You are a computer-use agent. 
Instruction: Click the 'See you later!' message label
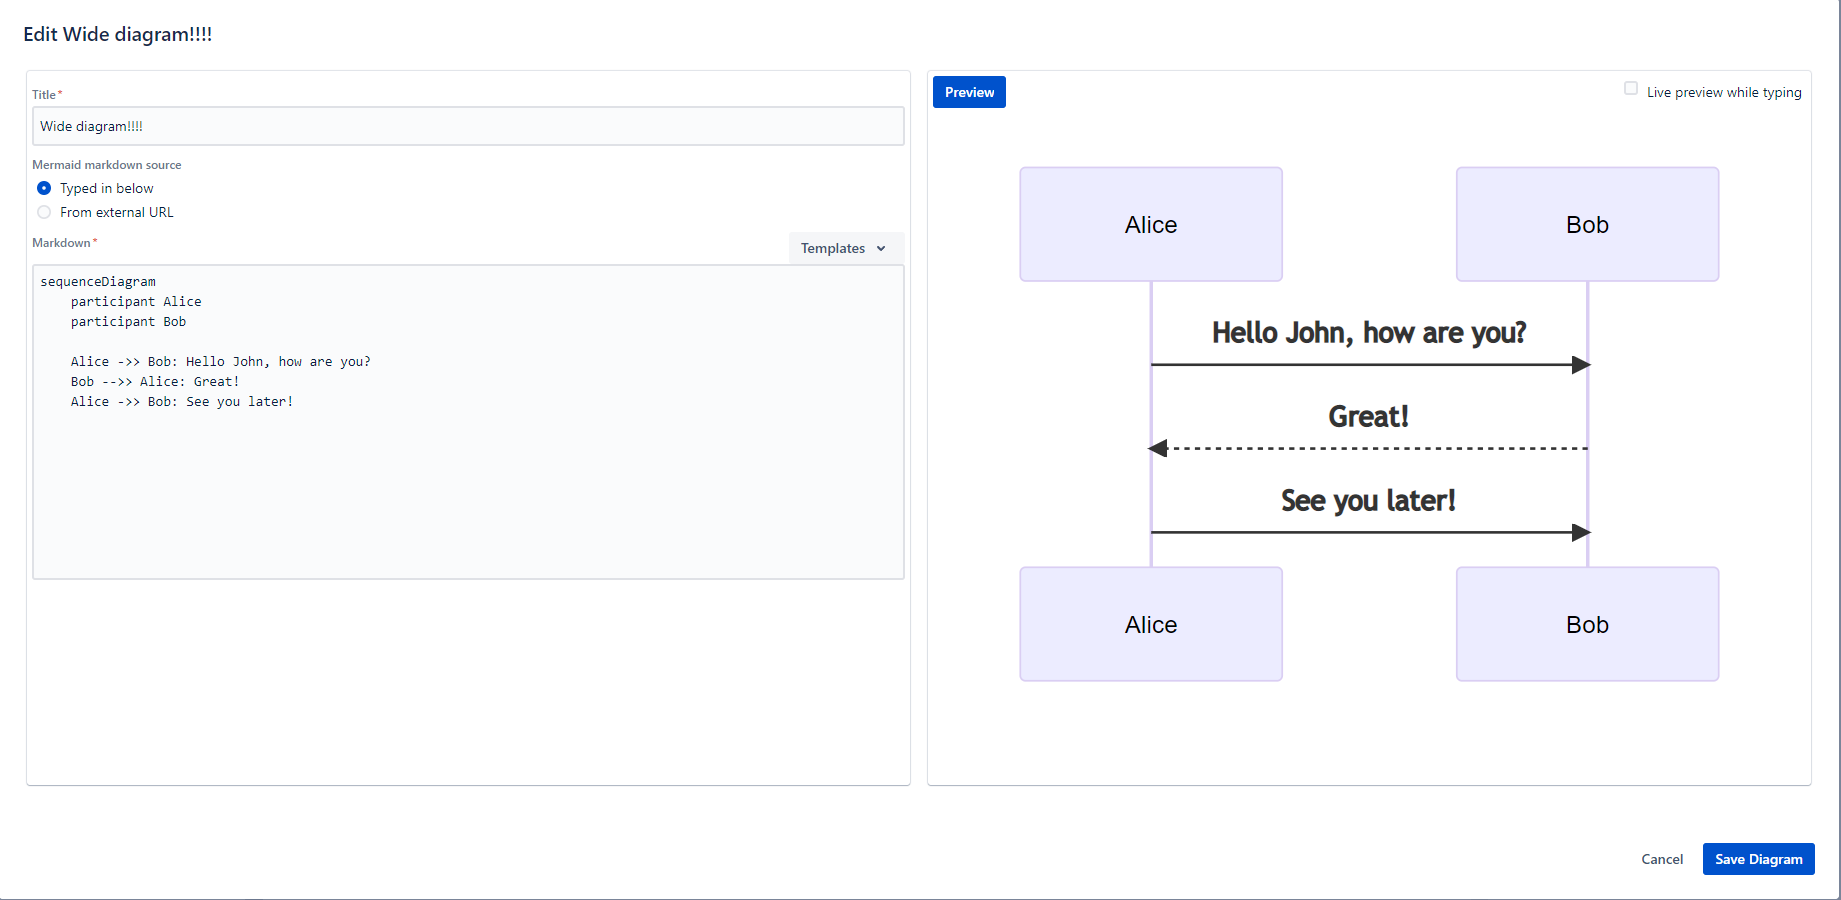pos(1369,500)
